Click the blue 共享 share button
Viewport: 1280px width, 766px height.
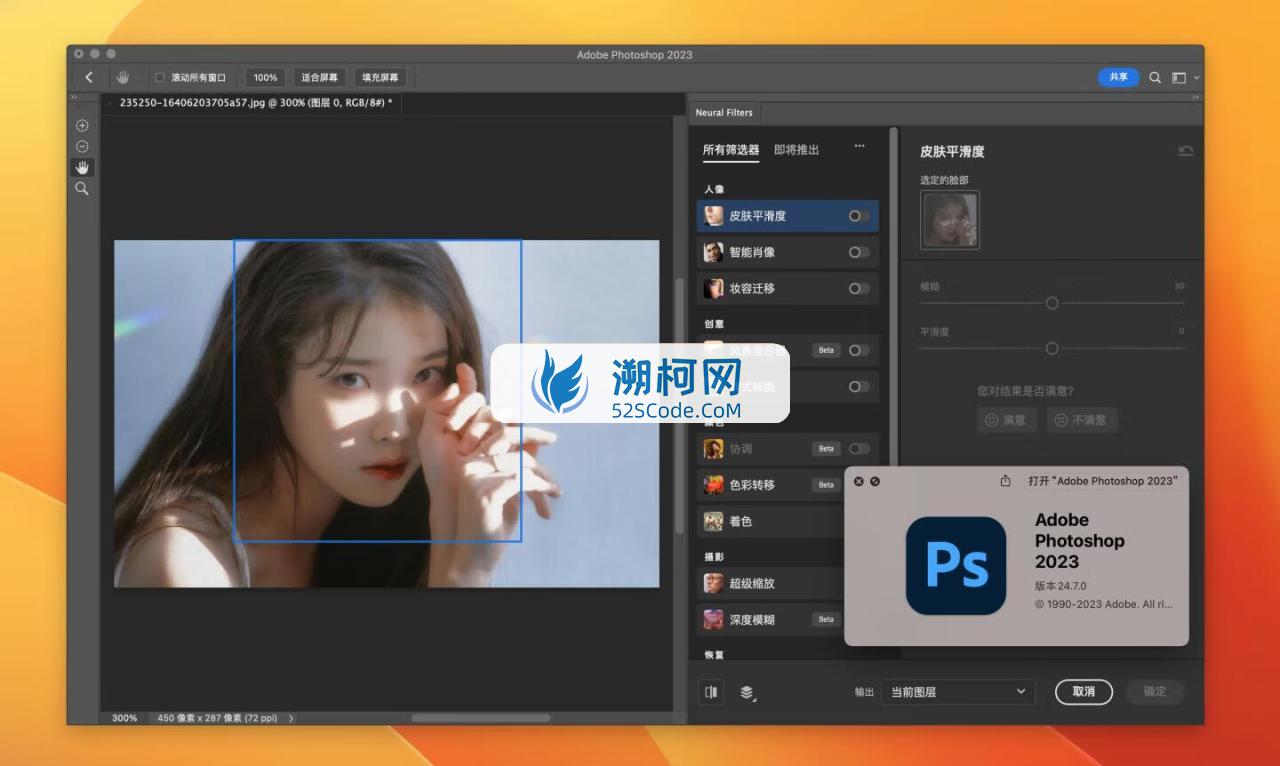pos(1118,77)
